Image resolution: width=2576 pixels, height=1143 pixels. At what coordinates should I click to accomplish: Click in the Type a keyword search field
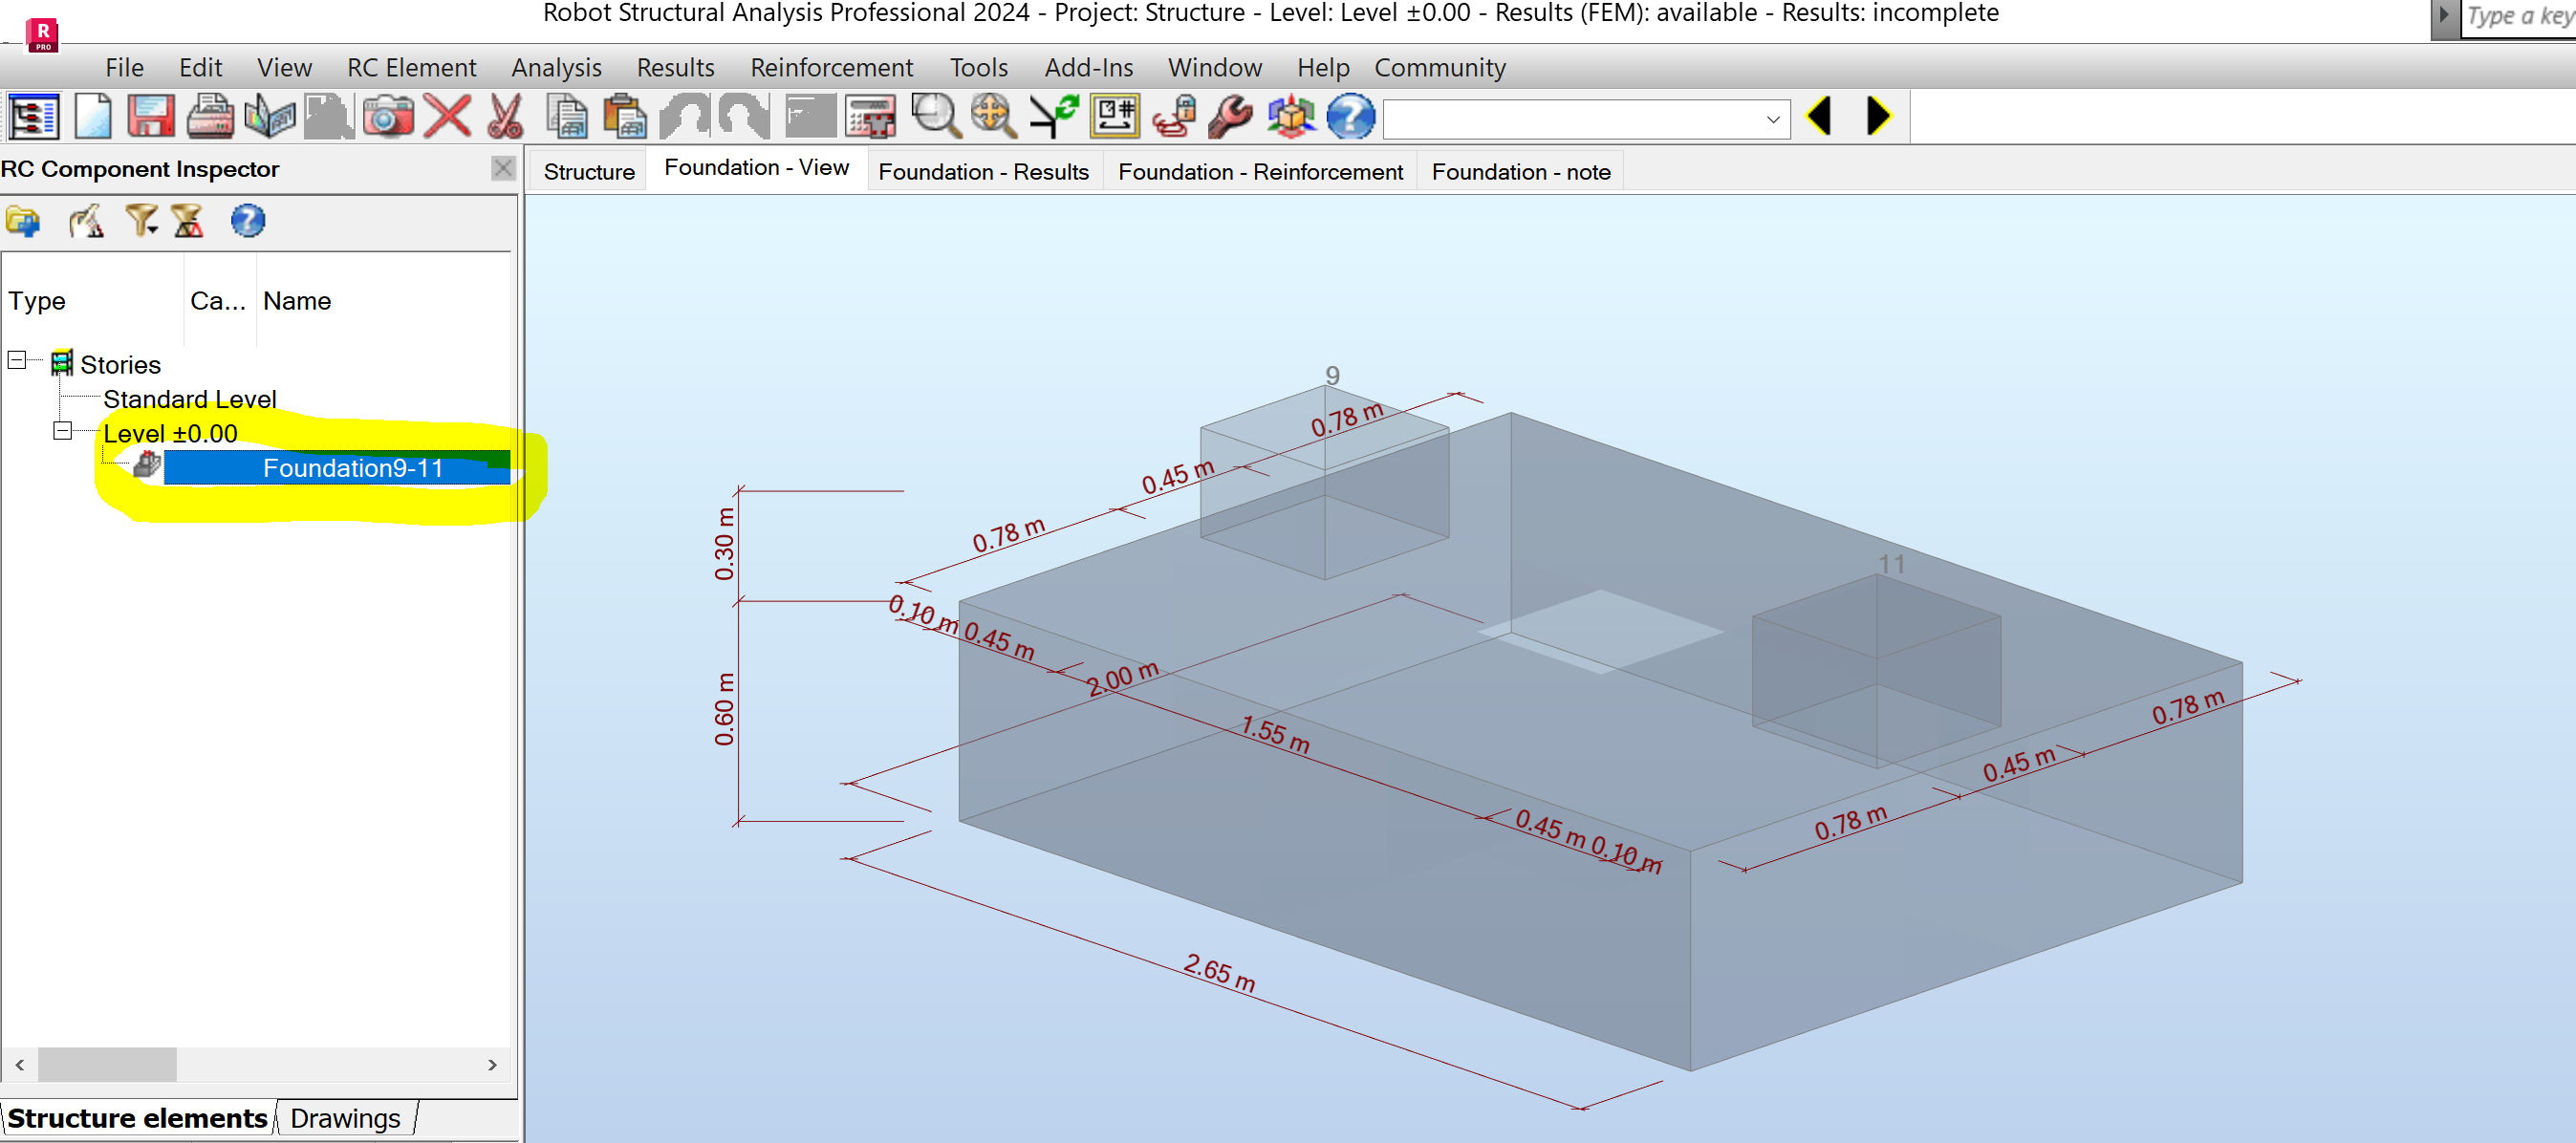[2510, 15]
